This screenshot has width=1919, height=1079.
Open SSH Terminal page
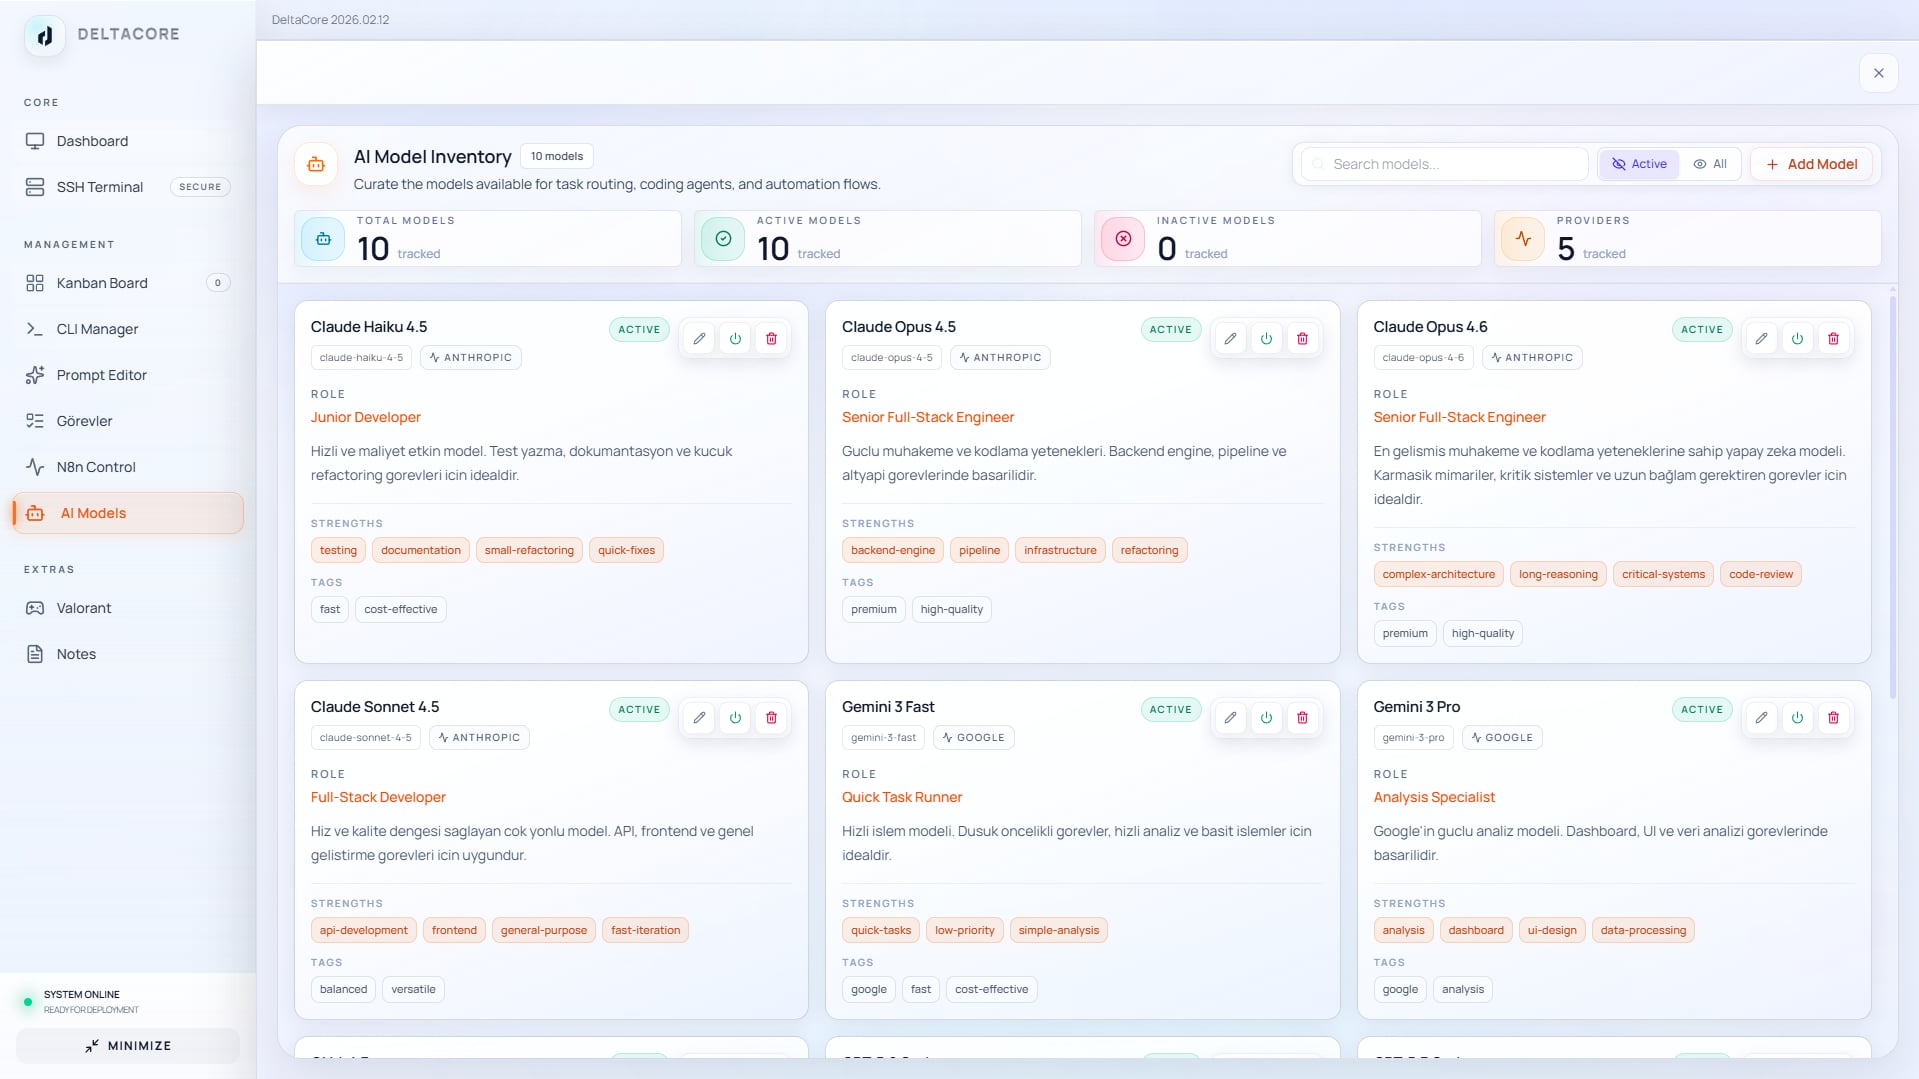[128, 187]
